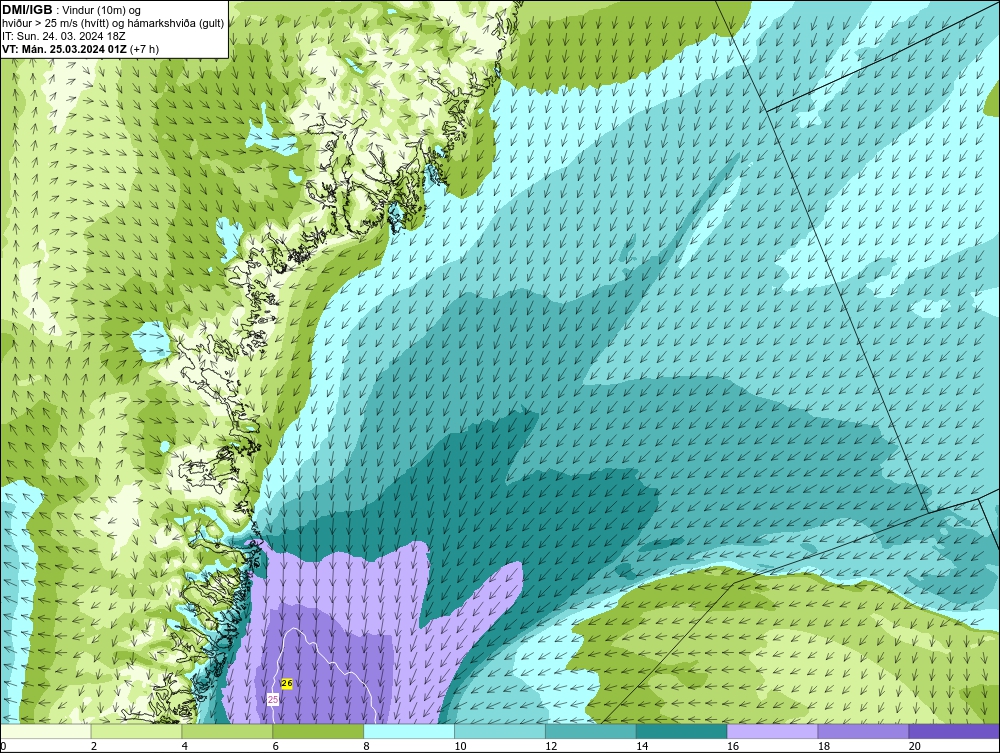Select the above 20 m/s dark purple swatch

coord(955,731)
